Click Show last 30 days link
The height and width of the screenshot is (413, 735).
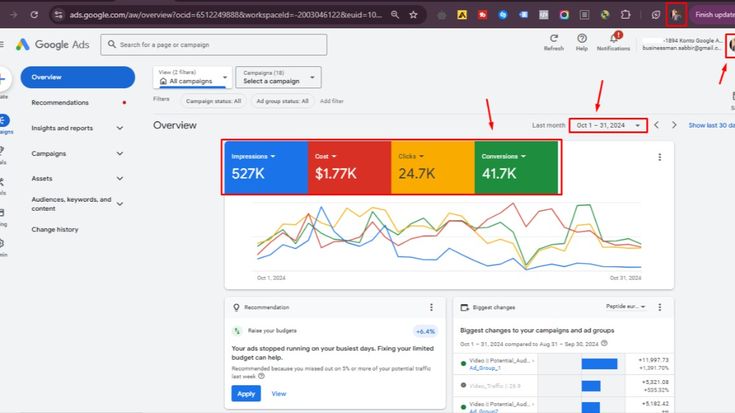(711, 125)
